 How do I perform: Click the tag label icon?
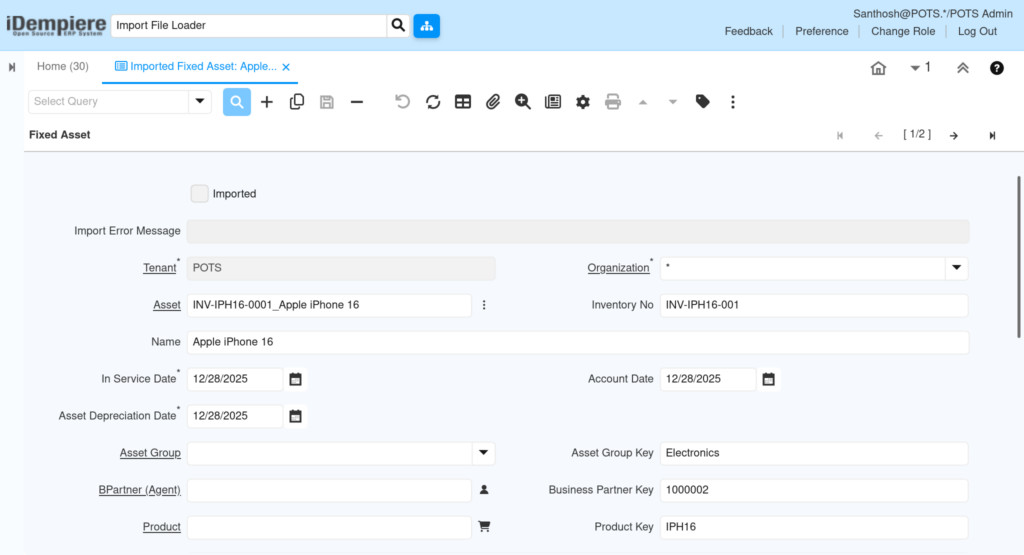pyautogui.click(x=703, y=102)
